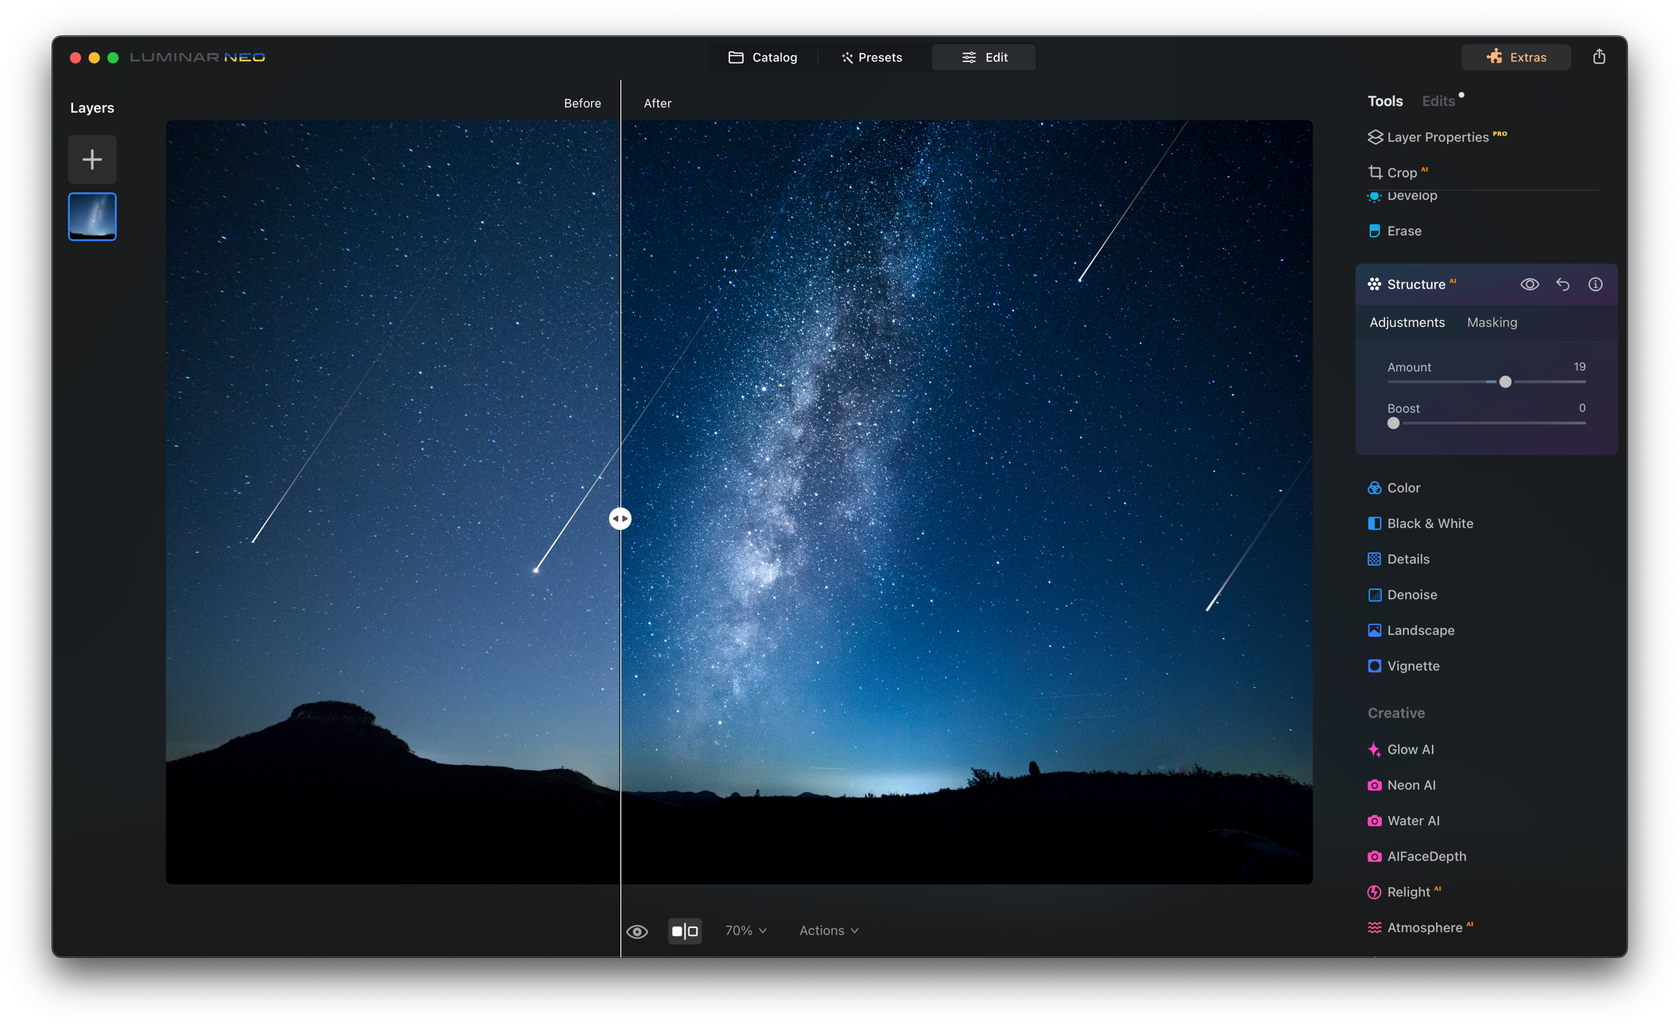The height and width of the screenshot is (1027, 1680).
Task: Toggle the split-compare view mode
Action: (x=685, y=930)
